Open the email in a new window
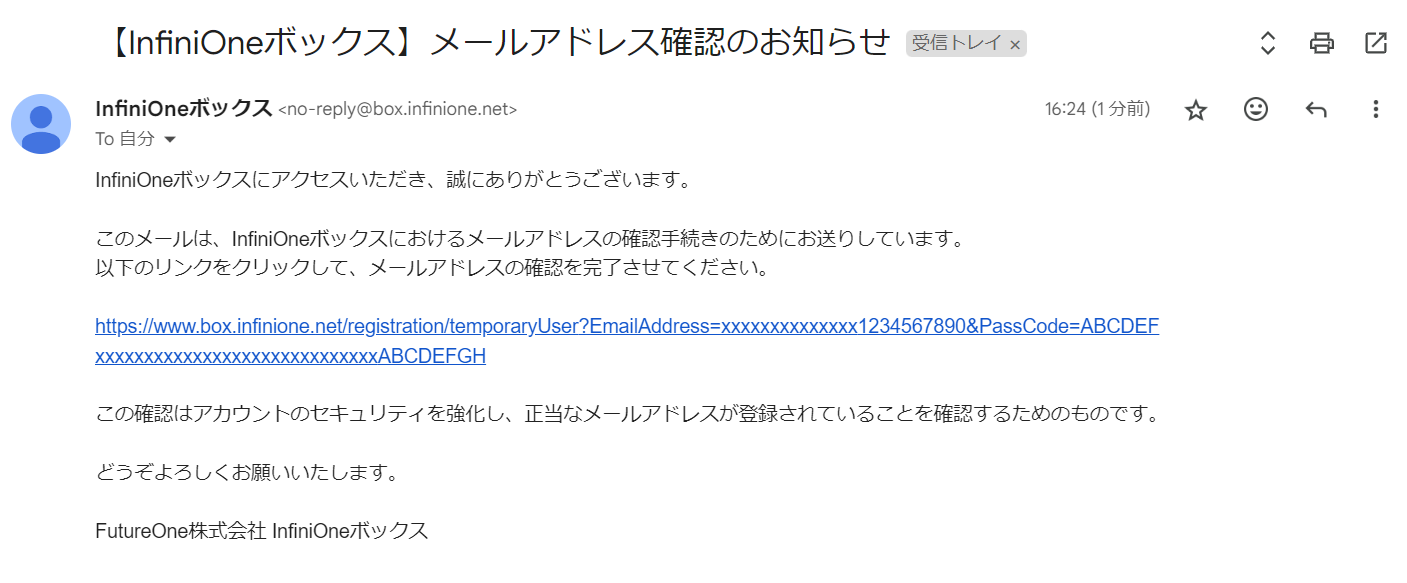Image resolution: width=1407 pixels, height=583 pixels. 1376,43
